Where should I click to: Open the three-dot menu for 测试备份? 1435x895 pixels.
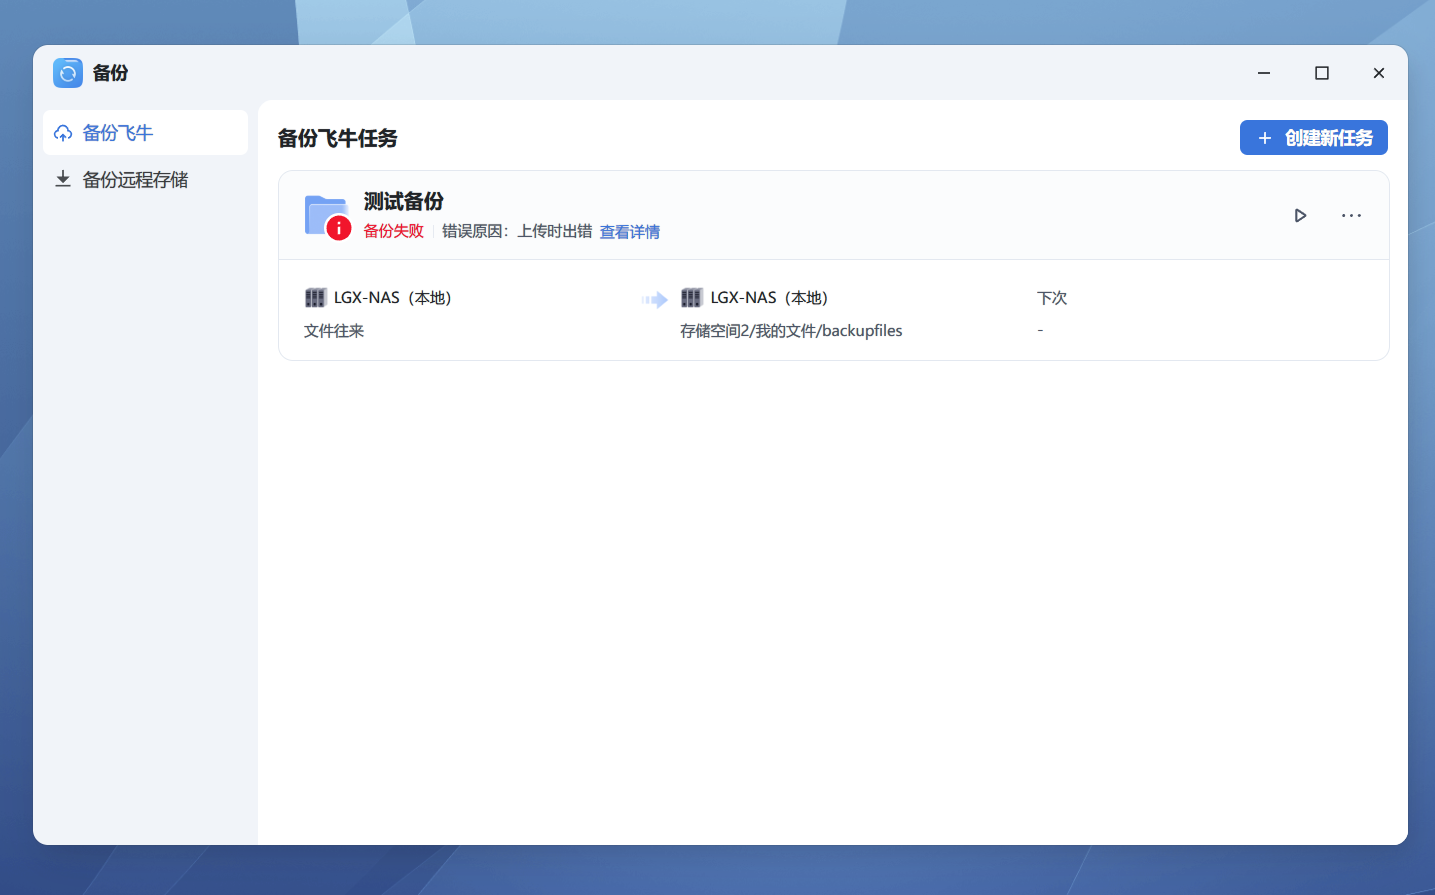pyautogui.click(x=1351, y=215)
